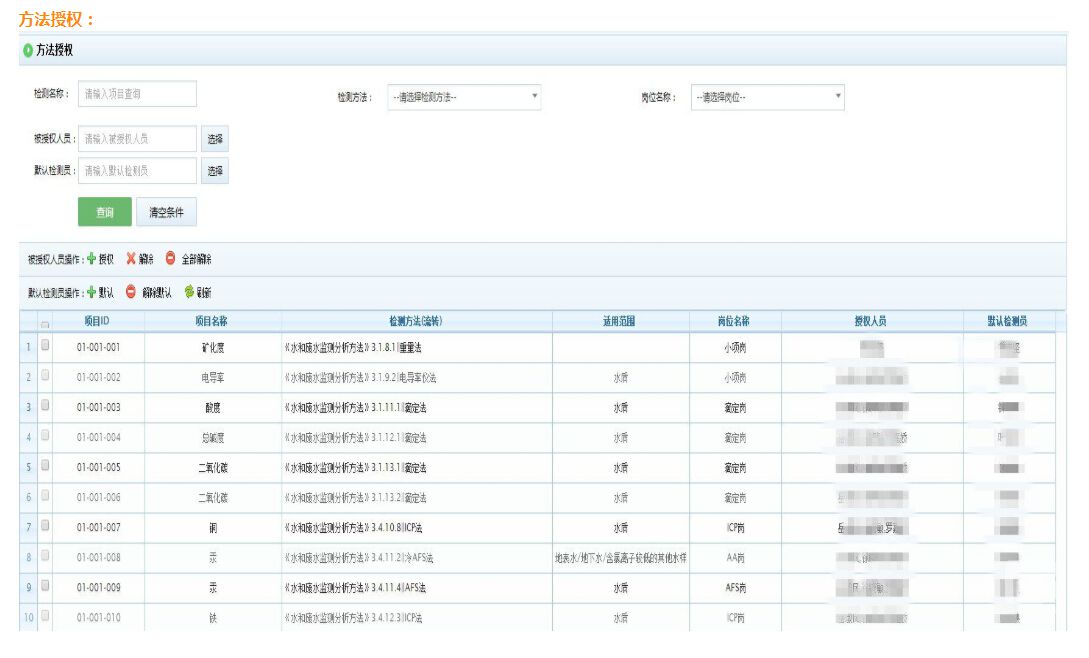Click the 岗位名称 column header
The height and width of the screenshot is (658, 1089).
[x=733, y=321]
